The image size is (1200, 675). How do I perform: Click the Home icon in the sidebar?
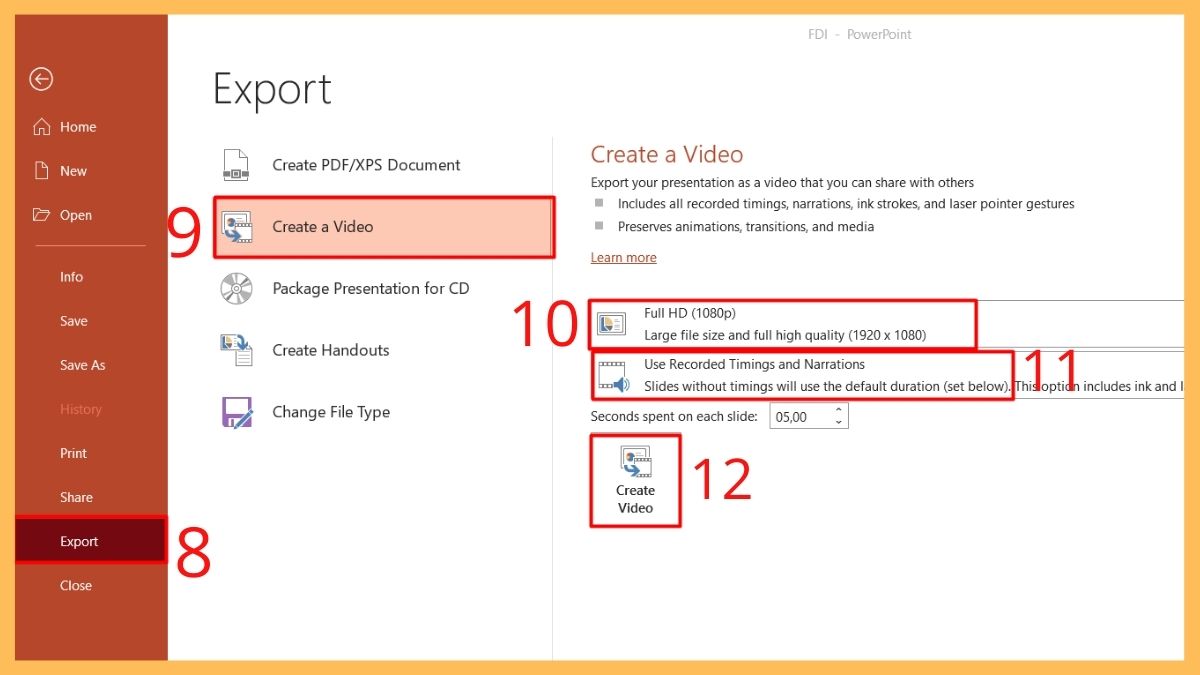point(45,126)
